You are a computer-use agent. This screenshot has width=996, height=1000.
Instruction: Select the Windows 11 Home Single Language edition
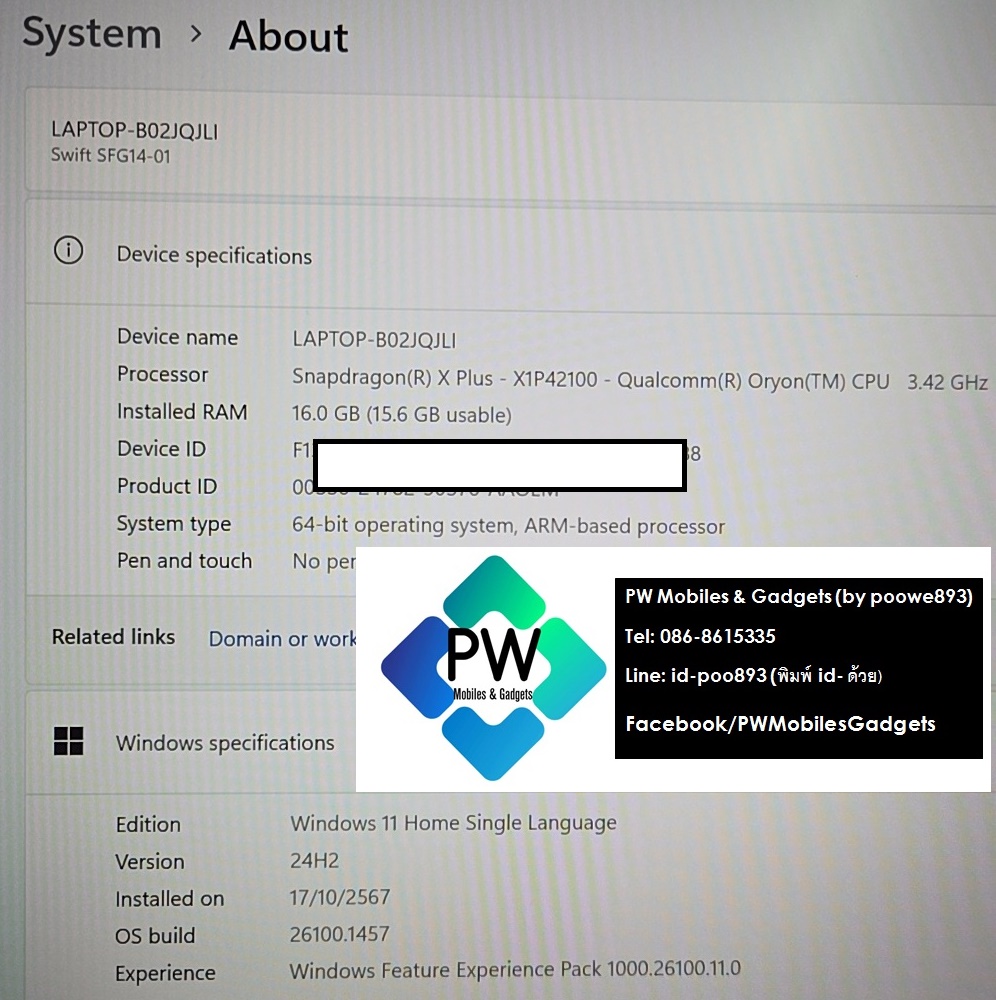[x=453, y=823]
